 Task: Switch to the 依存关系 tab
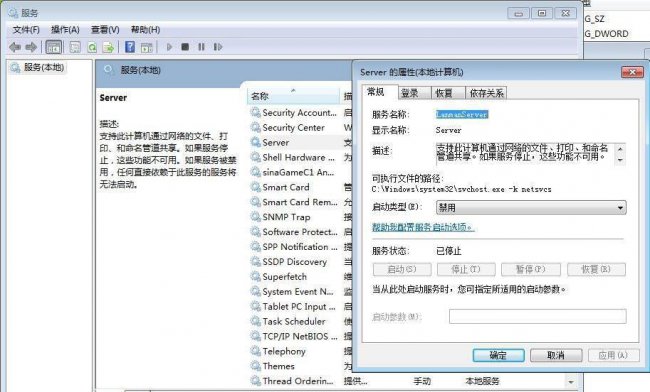point(486,93)
